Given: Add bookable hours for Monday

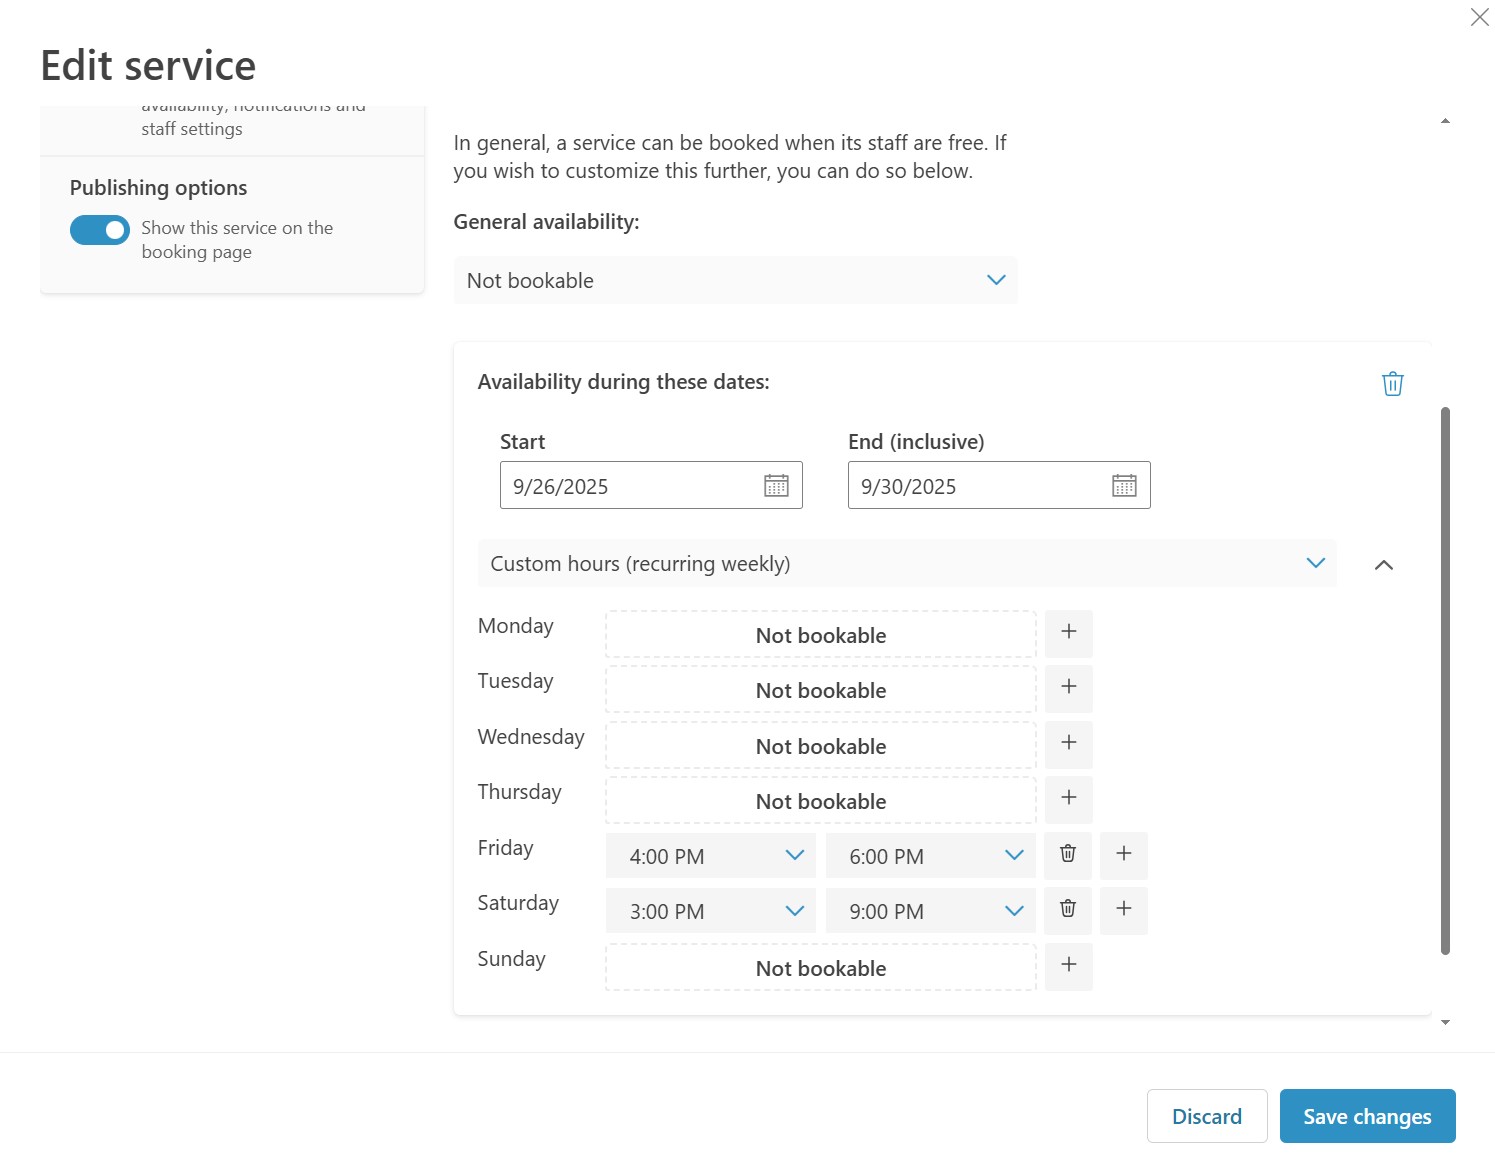Looking at the screenshot, I should click(x=1068, y=632).
